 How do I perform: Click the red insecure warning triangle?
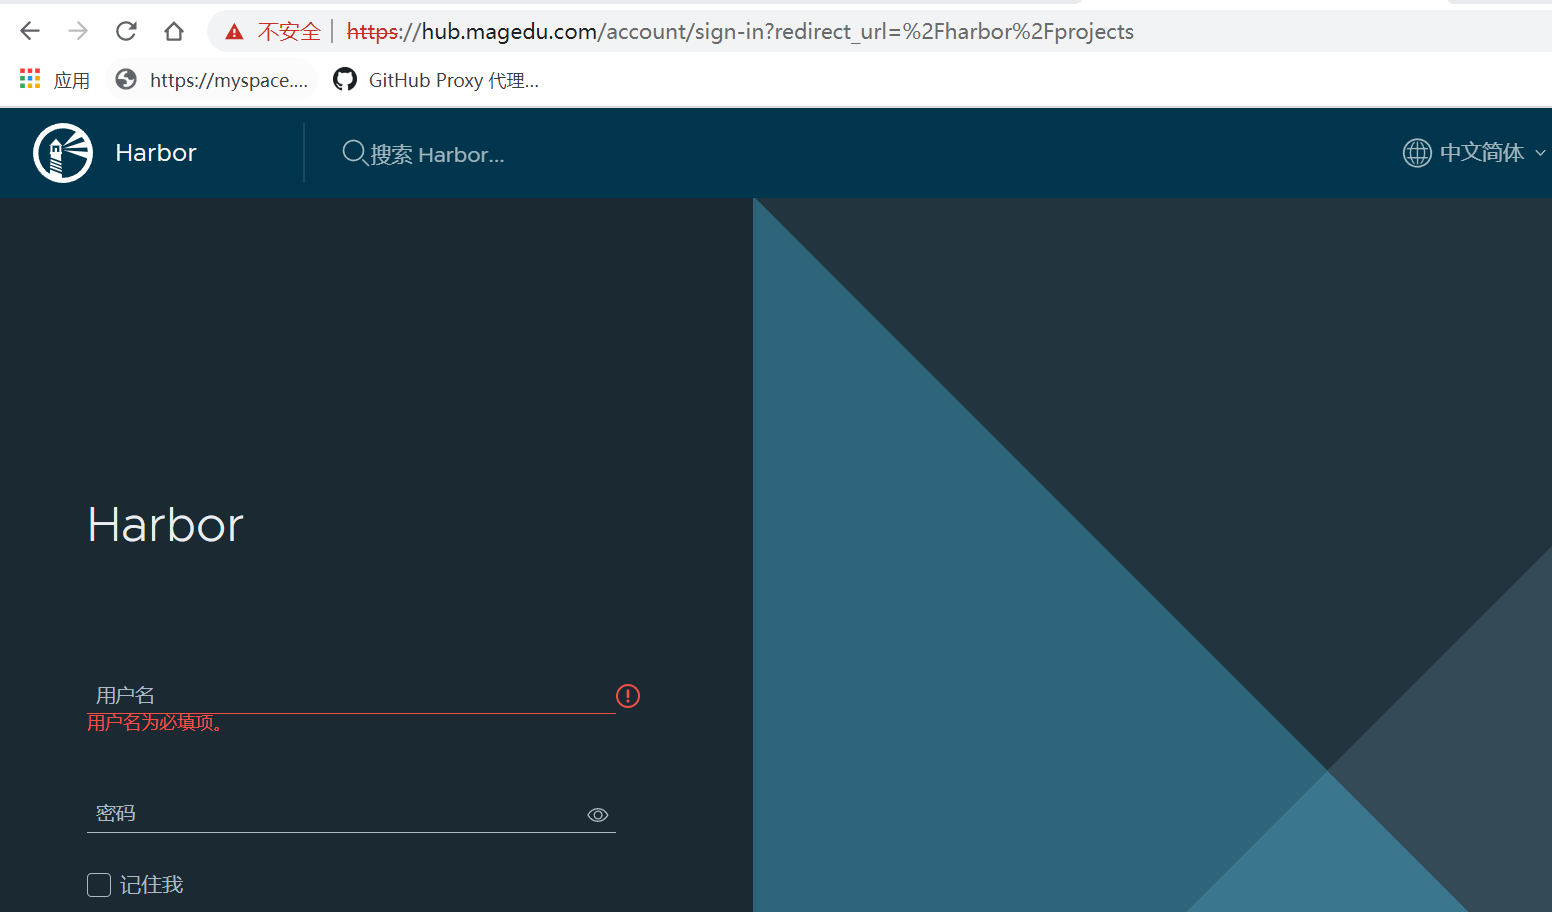(235, 32)
